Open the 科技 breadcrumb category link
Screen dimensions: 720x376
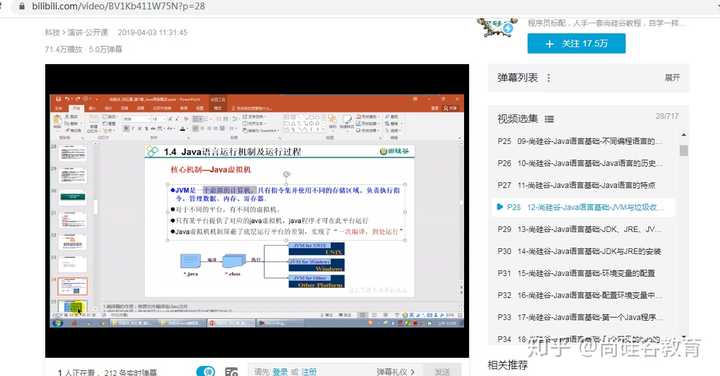(52, 33)
